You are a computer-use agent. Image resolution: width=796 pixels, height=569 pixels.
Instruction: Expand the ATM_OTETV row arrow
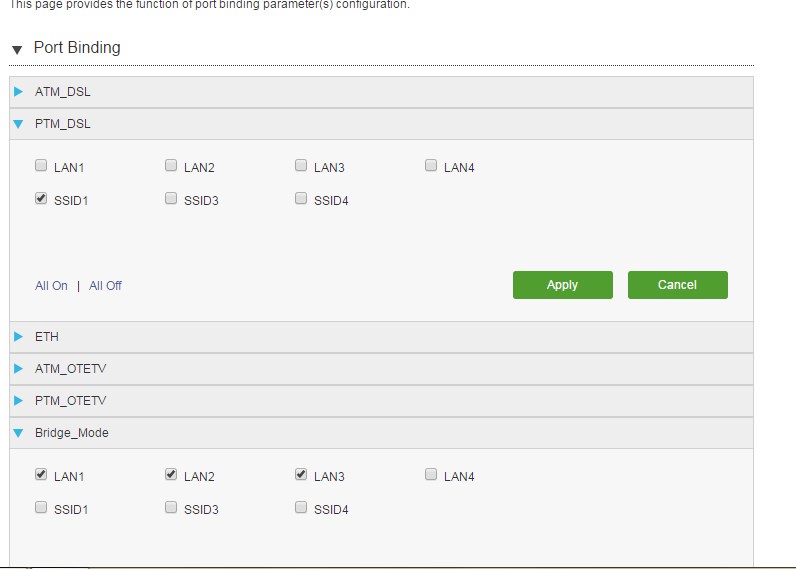18,369
